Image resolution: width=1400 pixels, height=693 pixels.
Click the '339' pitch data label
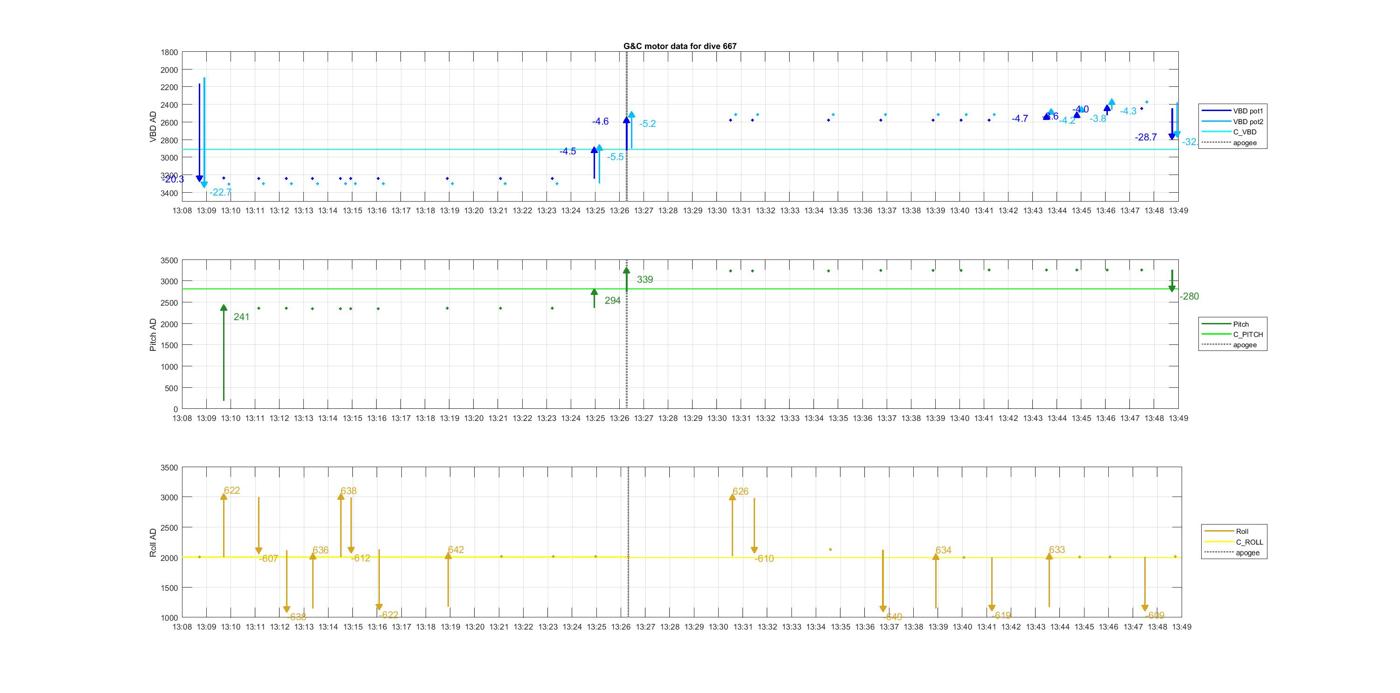(645, 280)
